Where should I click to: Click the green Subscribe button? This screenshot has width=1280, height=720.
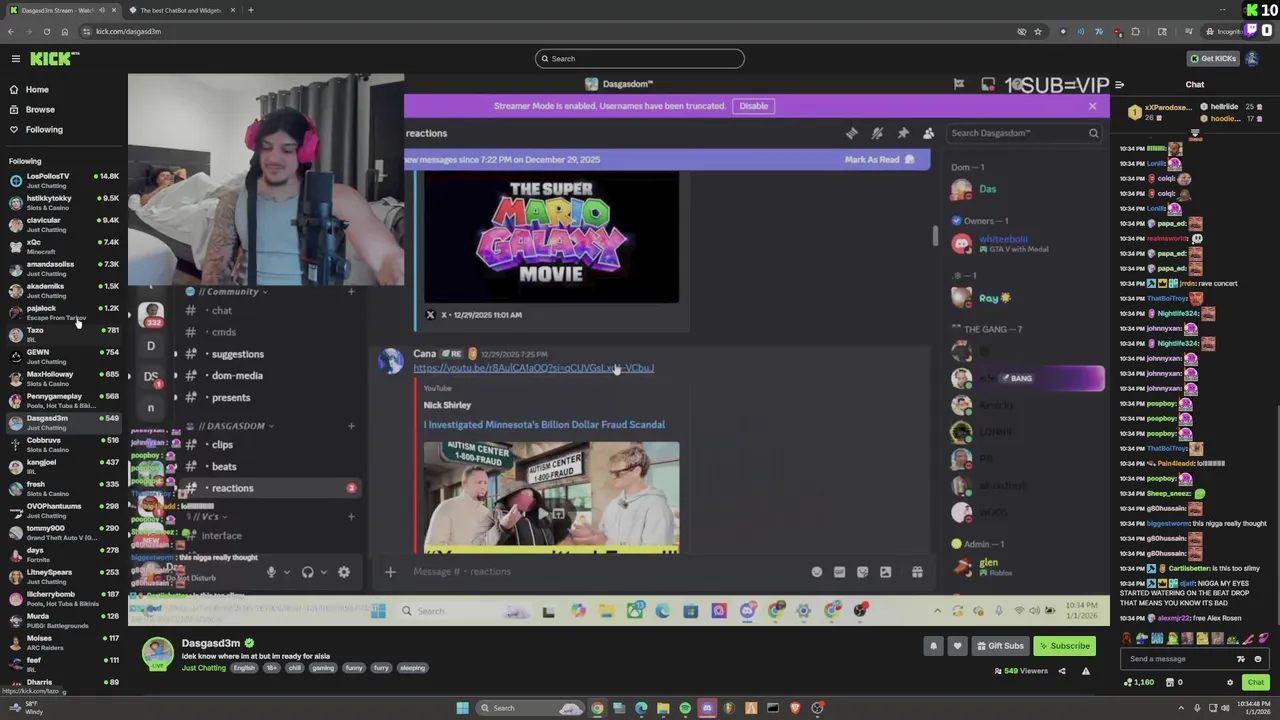(x=1064, y=646)
